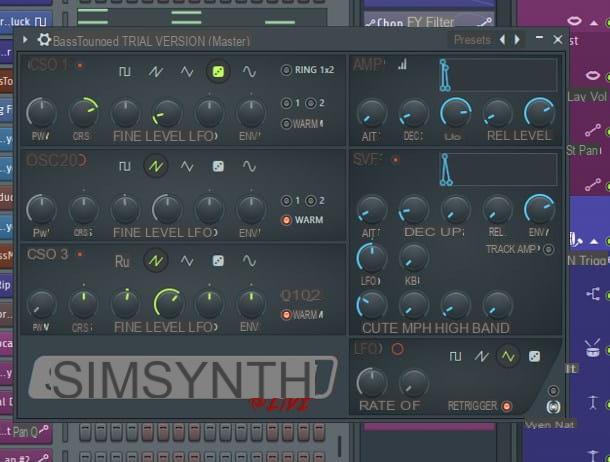Viewport: 610px width, 462px height.
Task: Click the SVF filter KB knob
Action: (x=414, y=258)
